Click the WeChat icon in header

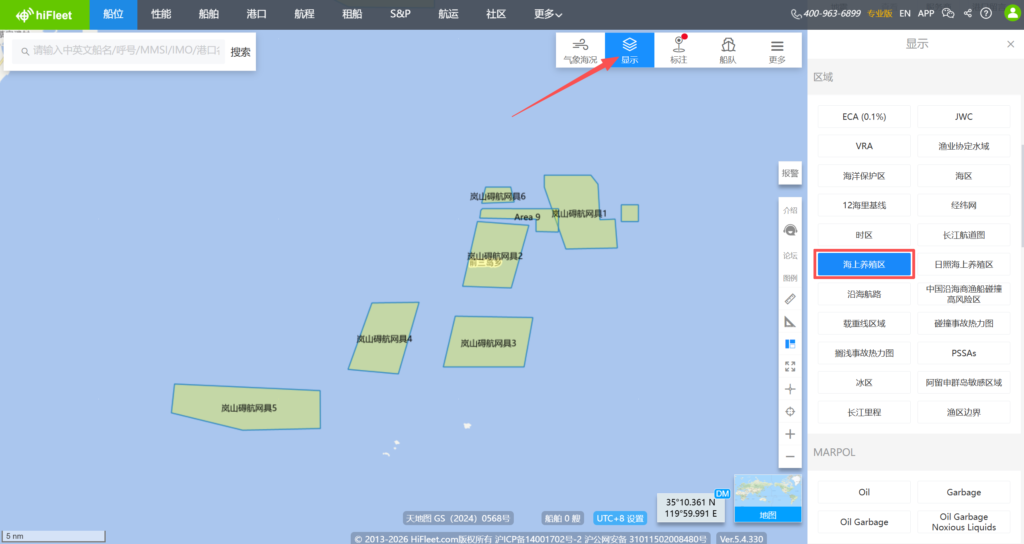pyautogui.click(x=949, y=14)
